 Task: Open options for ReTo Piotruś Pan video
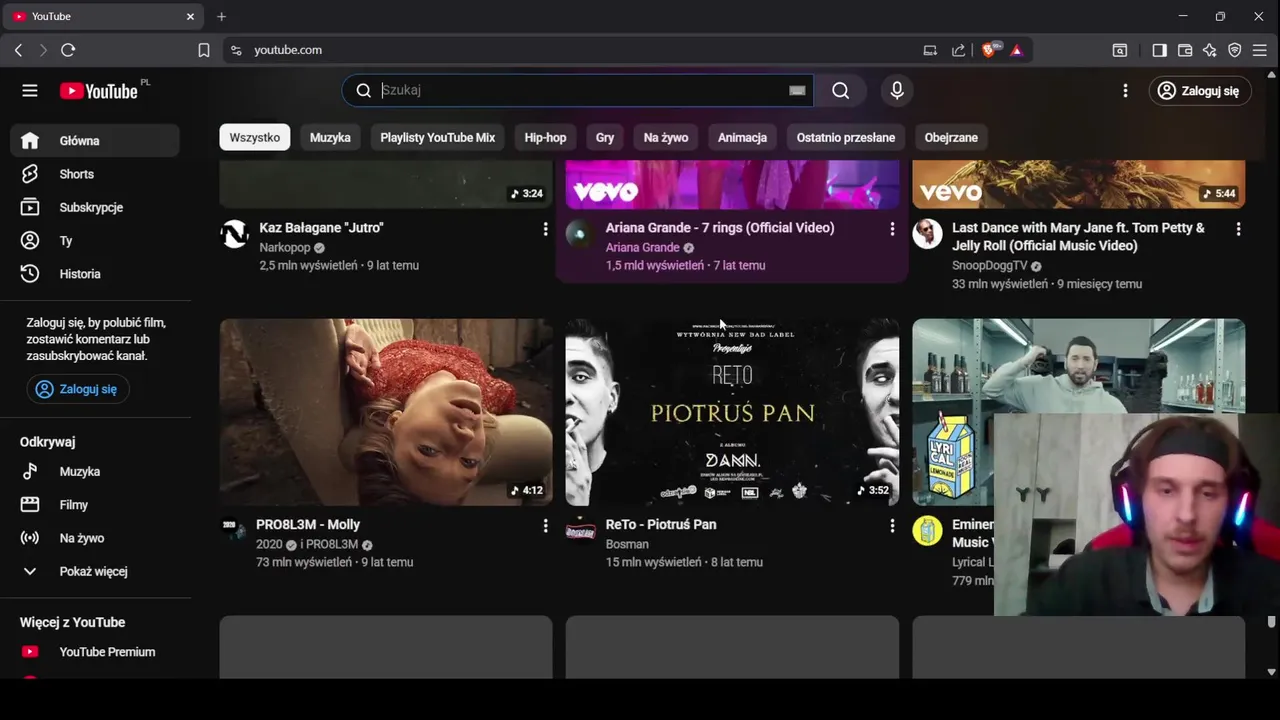[x=892, y=526]
